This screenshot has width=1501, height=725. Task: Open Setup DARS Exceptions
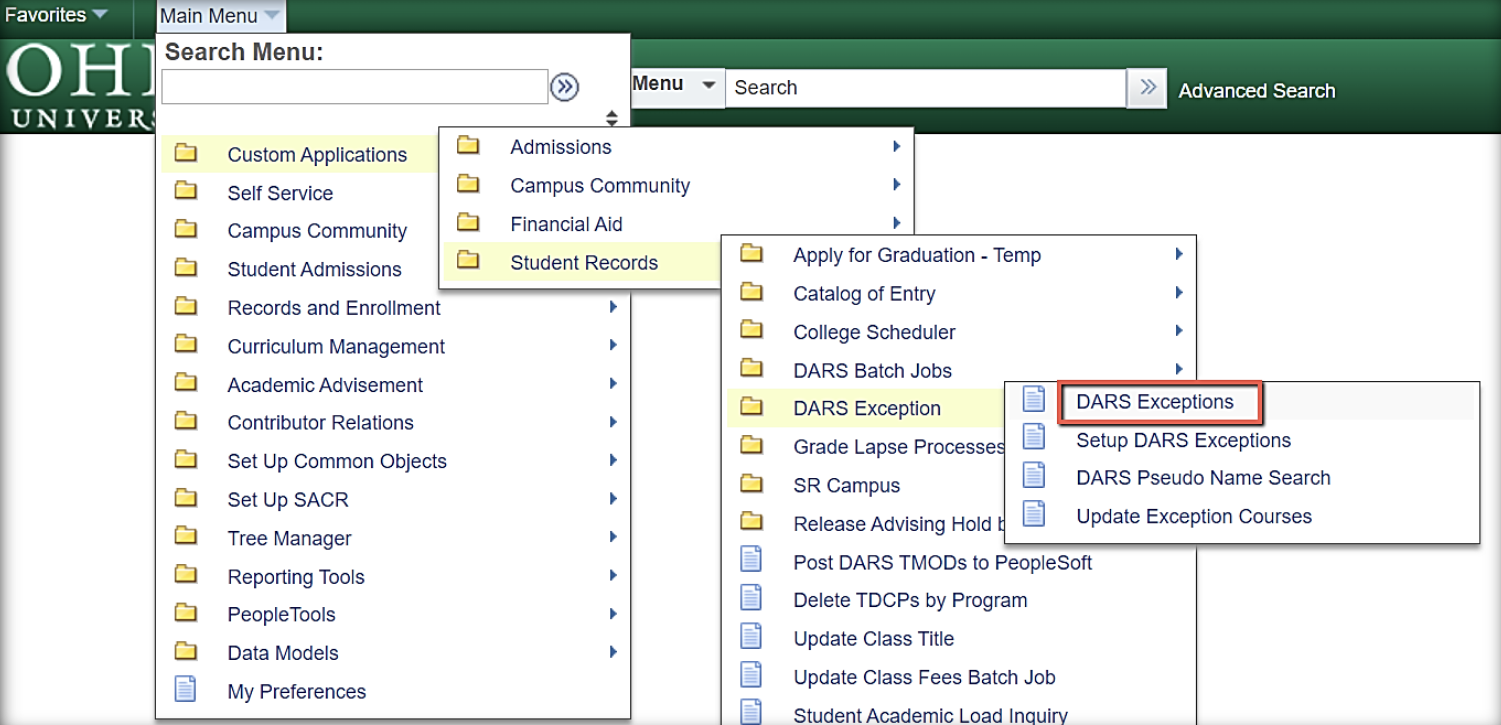(x=1183, y=440)
